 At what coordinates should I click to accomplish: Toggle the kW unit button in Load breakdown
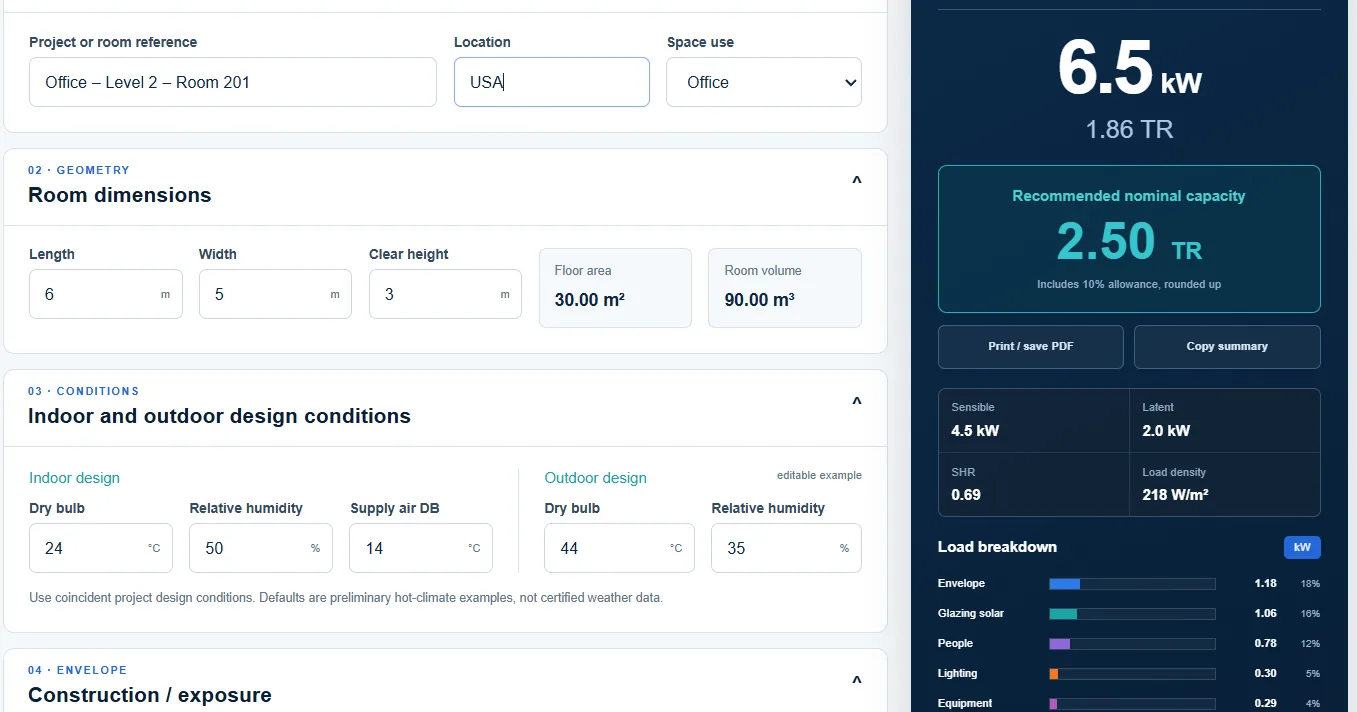(x=1302, y=547)
